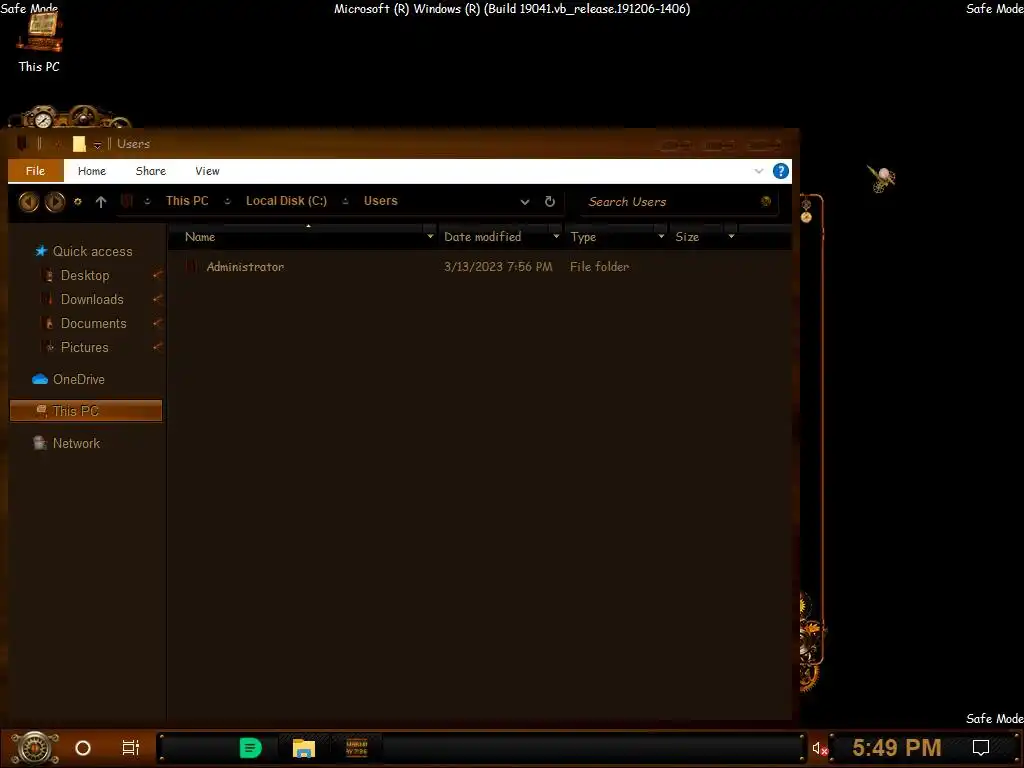This screenshot has height=768, width=1024.
Task: Open dropdown arrow after This PC breadcrumb
Action: [227, 201]
